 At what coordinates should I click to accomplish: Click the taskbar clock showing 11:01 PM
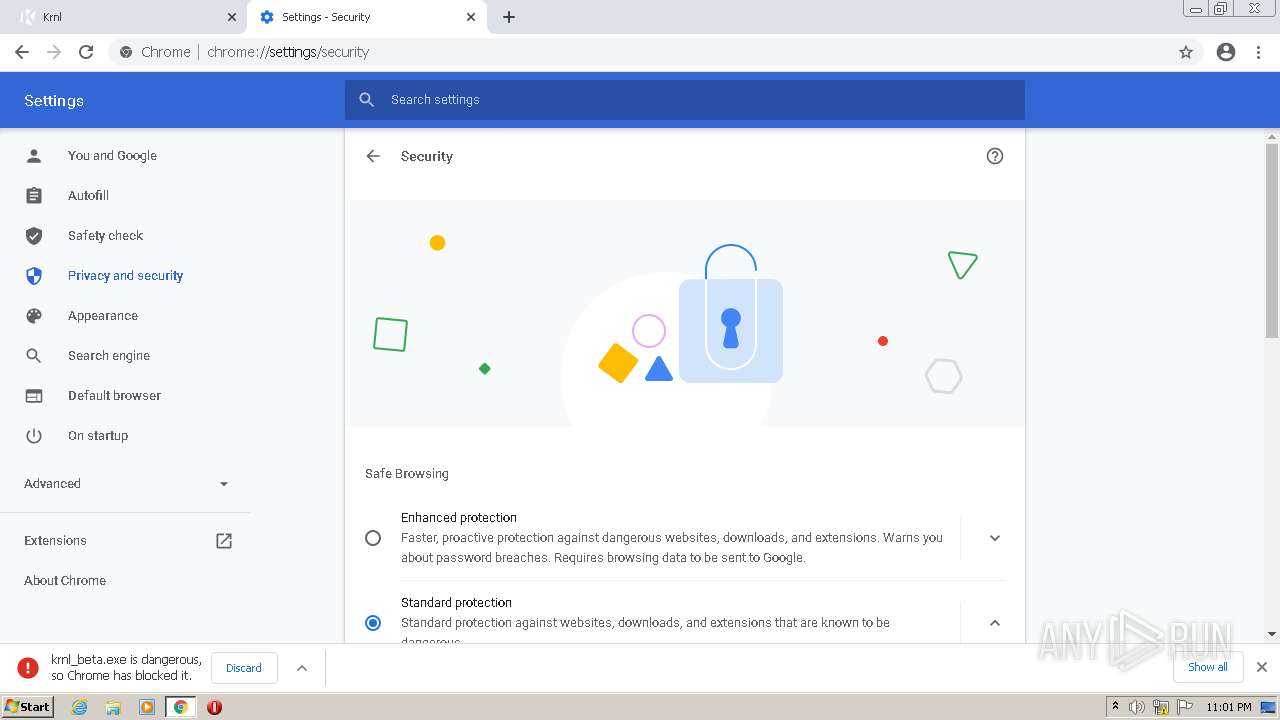pyautogui.click(x=1229, y=707)
